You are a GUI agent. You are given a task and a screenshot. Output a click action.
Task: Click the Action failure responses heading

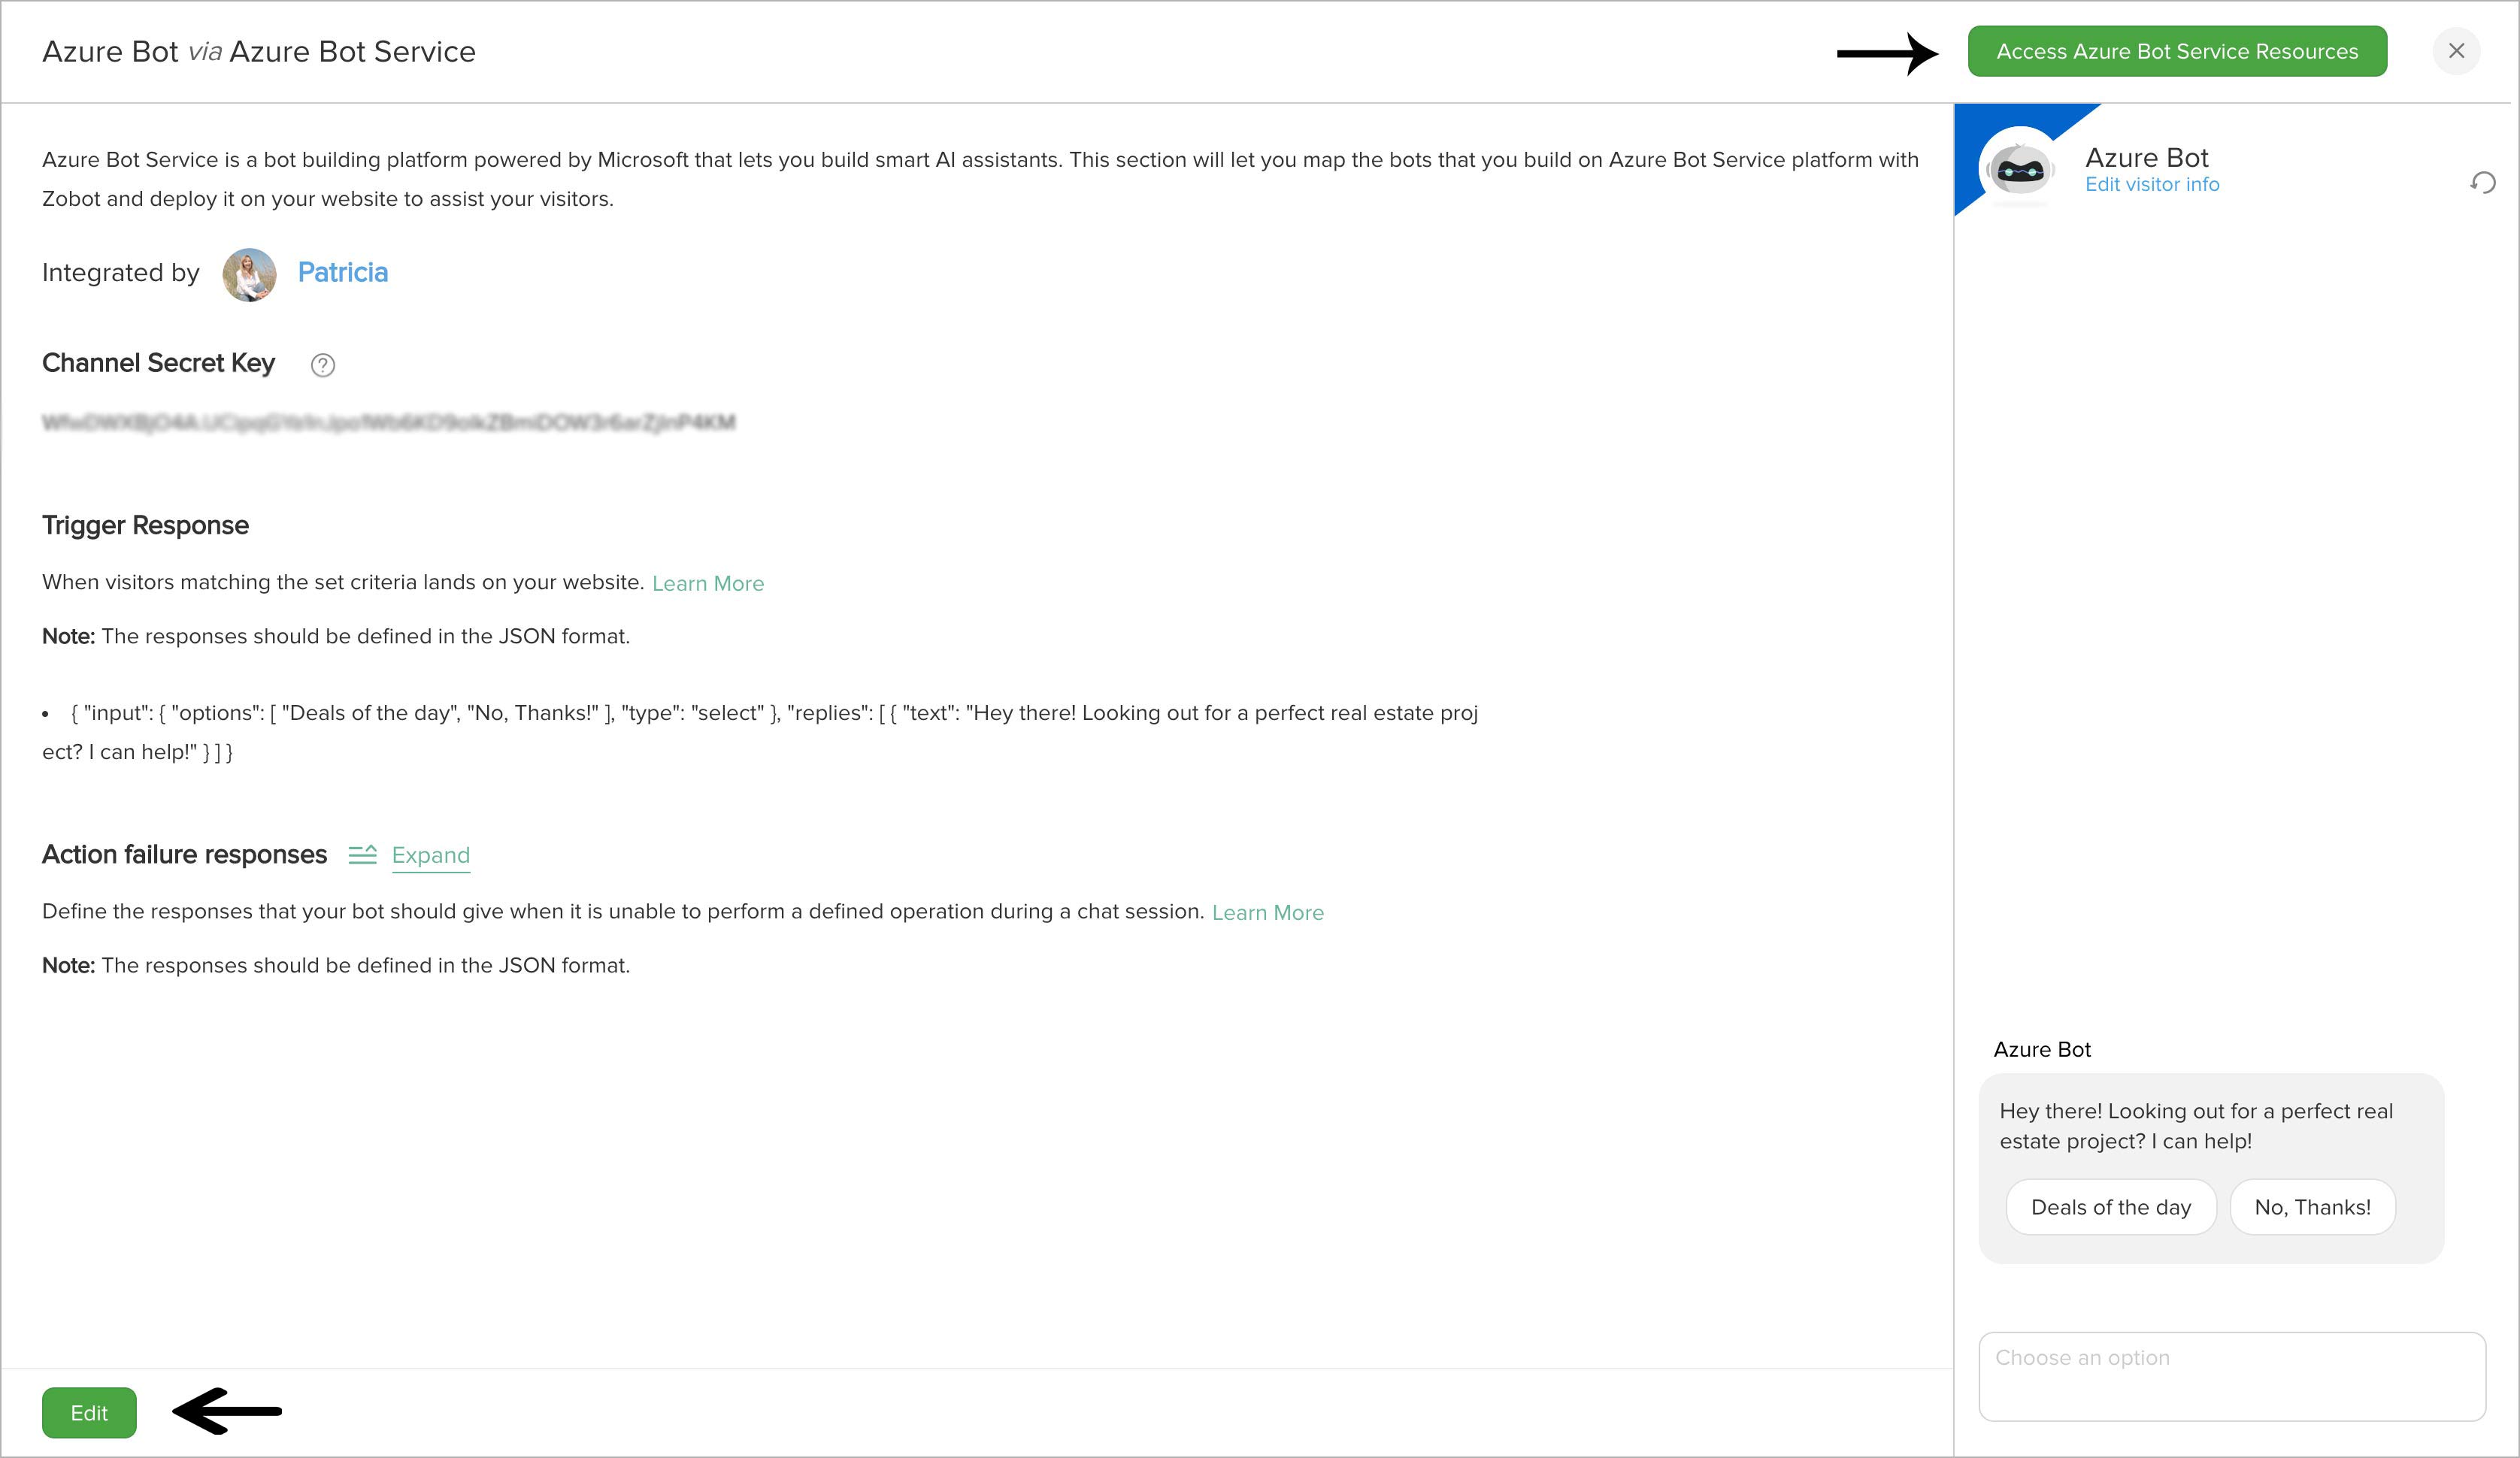[x=184, y=854]
